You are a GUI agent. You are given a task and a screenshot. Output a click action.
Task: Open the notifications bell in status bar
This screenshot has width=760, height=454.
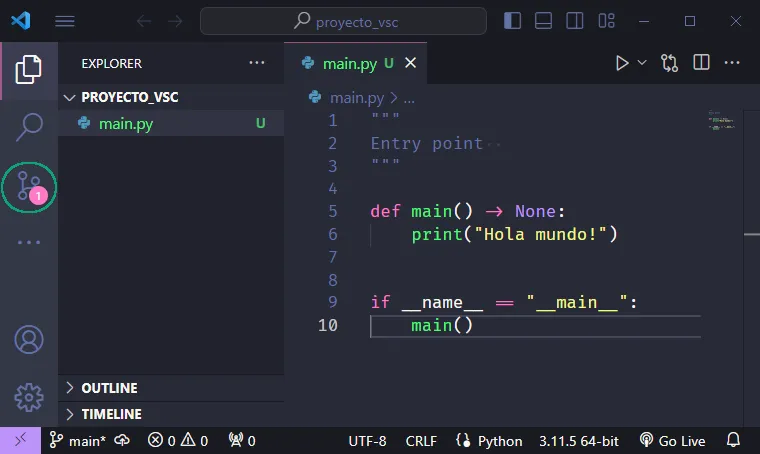tap(733, 441)
